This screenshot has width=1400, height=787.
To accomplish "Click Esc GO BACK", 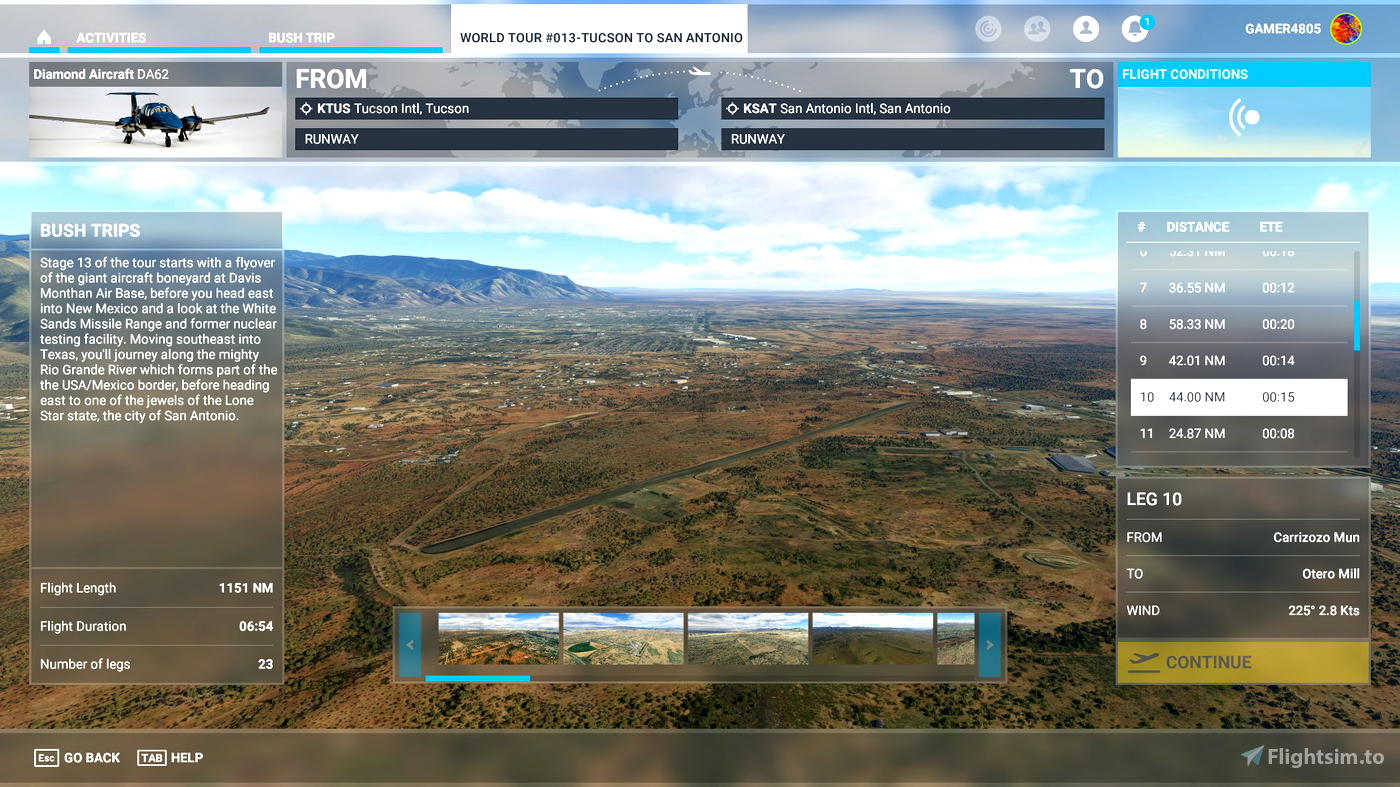I will point(77,758).
